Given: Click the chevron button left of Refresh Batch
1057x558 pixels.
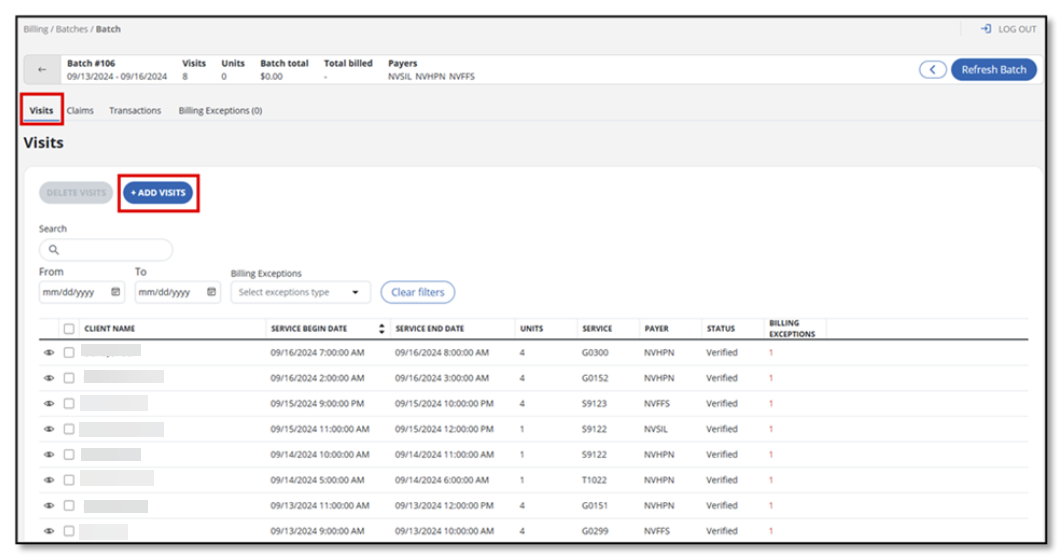Looking at the screenshot, I should click(932, 70).
